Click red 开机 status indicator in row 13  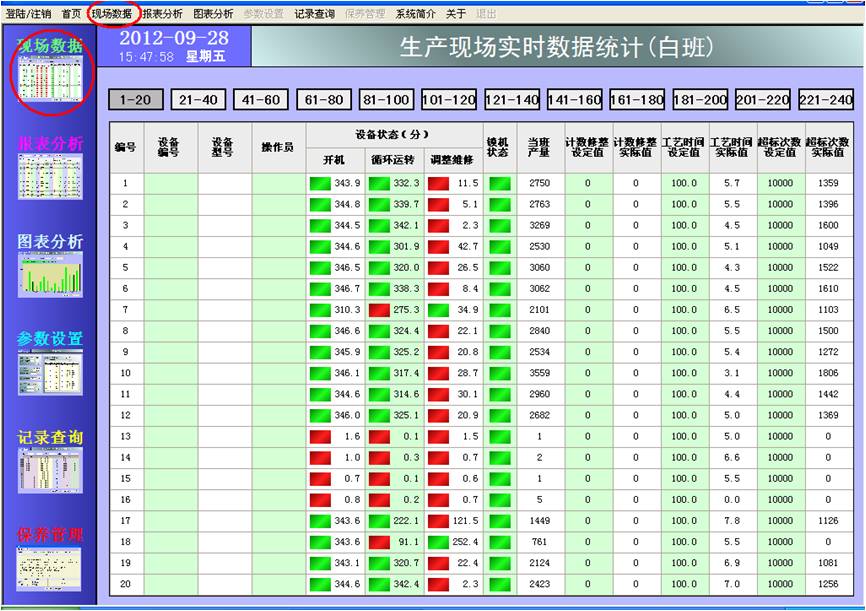coord(321,437)
